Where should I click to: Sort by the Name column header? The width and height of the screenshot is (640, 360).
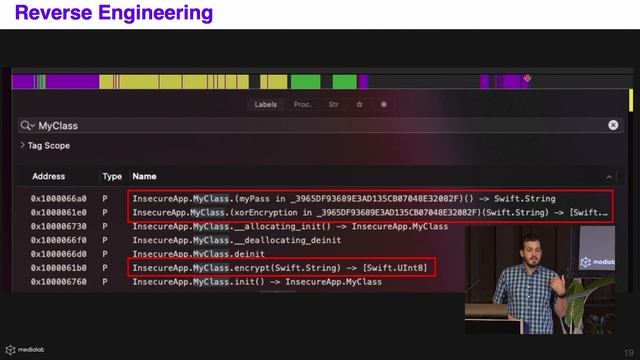(x=144, y=176)
